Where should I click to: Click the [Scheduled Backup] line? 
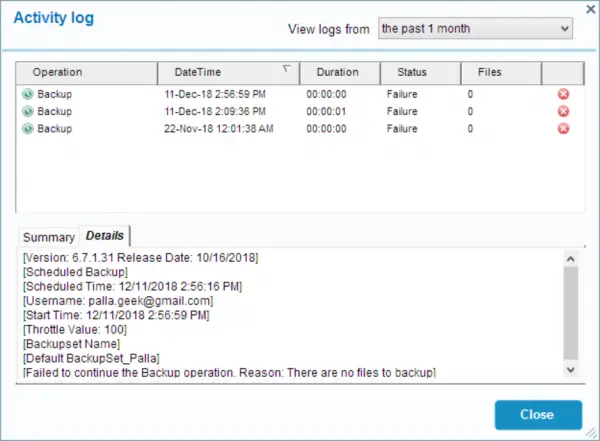pyautogui.click(x=75, y=272)
